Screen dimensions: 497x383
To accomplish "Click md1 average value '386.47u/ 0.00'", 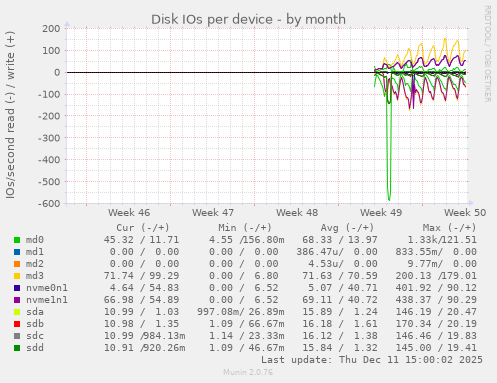I will point(337,252).
